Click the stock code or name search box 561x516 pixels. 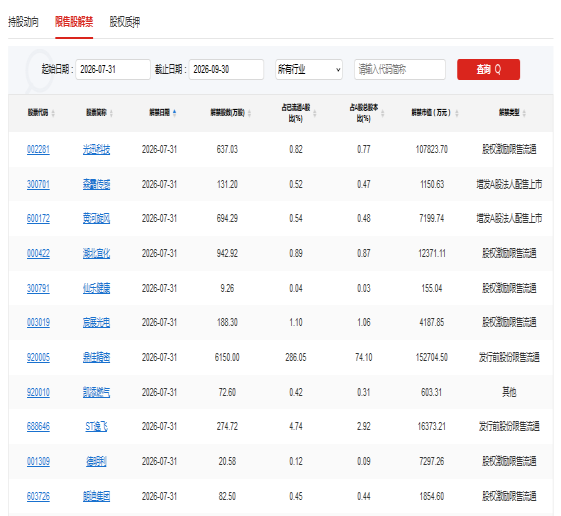click(x=400, y=69)
